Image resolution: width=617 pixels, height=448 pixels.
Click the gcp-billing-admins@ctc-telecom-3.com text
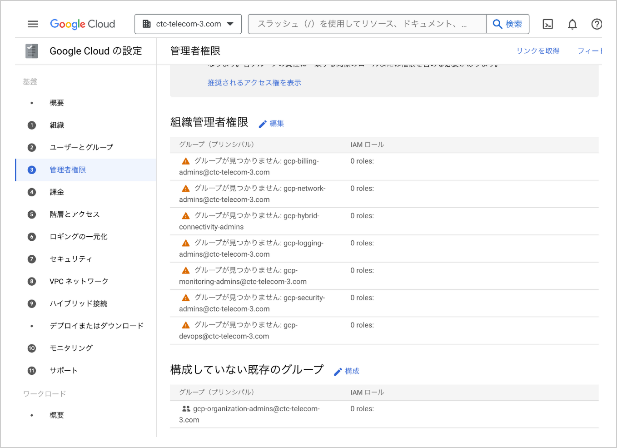[249, 167]
